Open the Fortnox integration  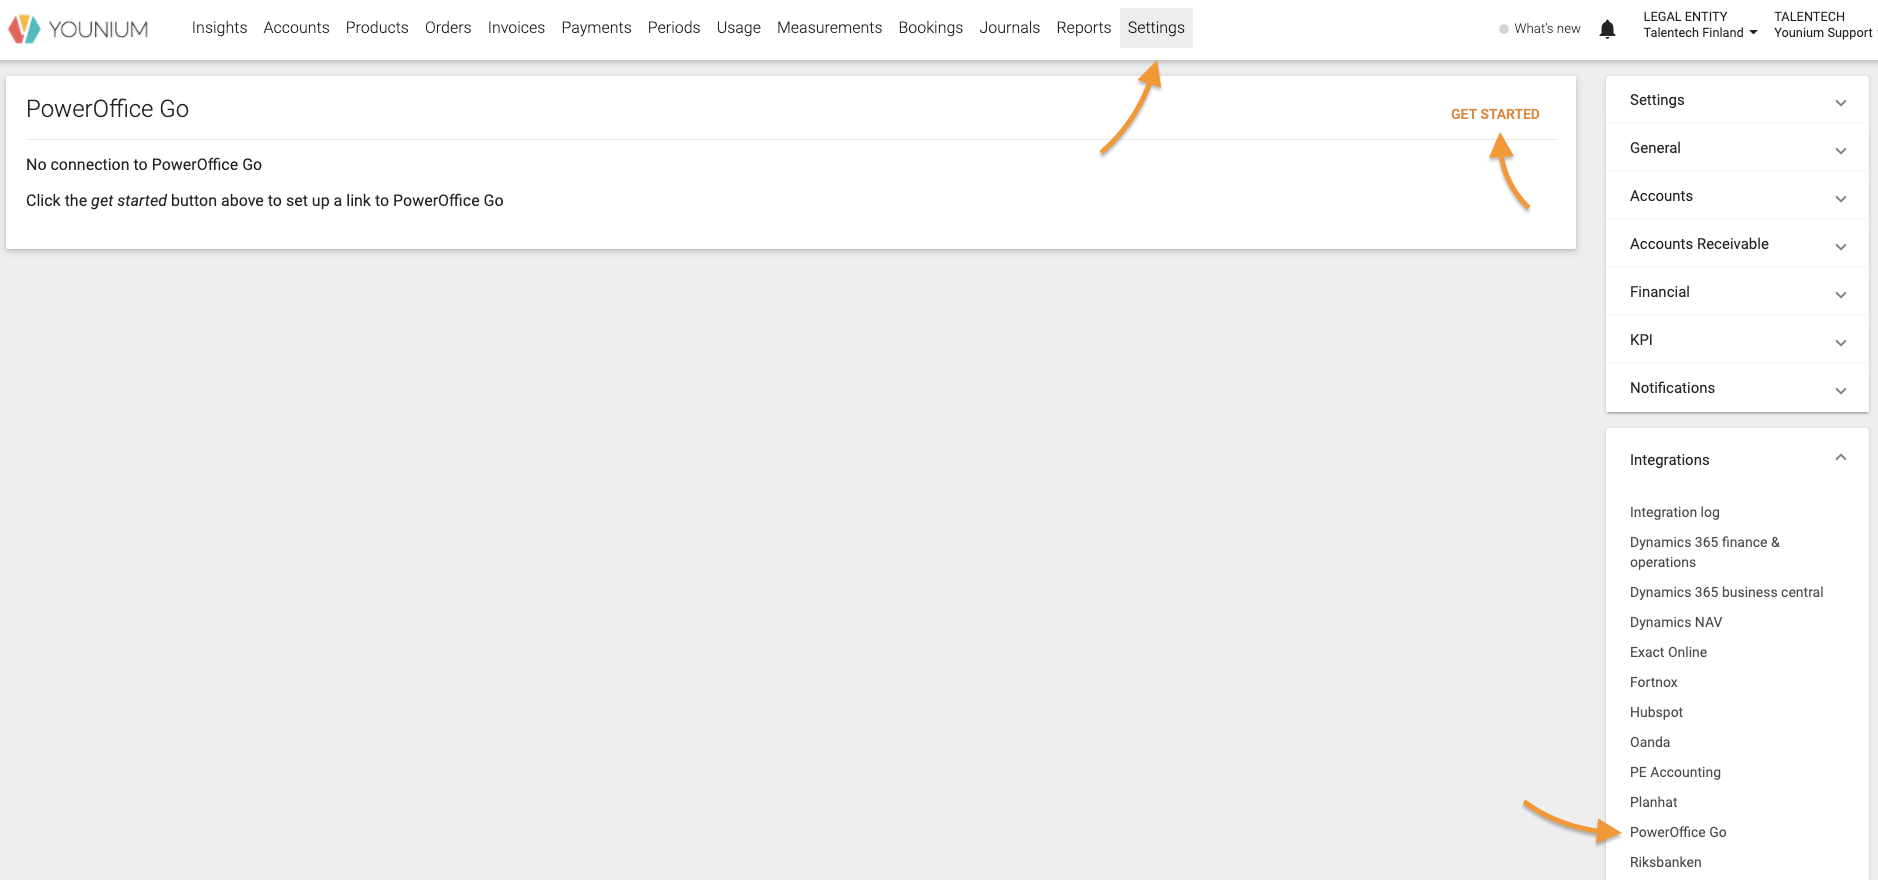[x=1653, y=682]
